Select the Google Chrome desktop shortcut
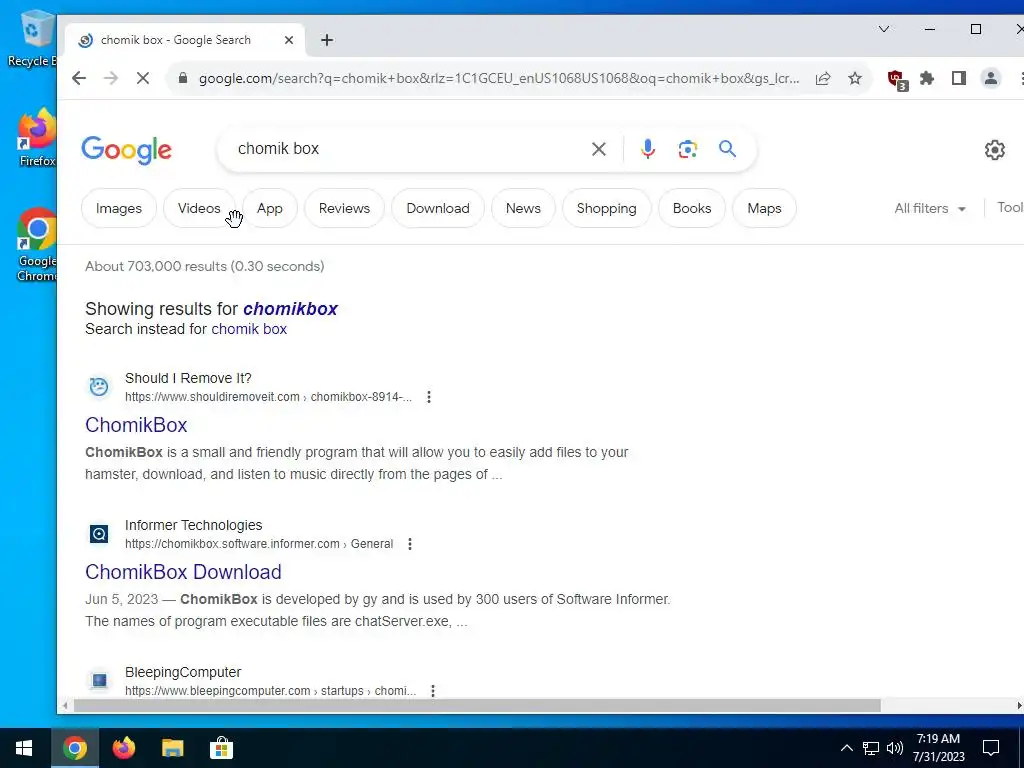This screenshot has width=1024, height=768. (x=37, y=246)
